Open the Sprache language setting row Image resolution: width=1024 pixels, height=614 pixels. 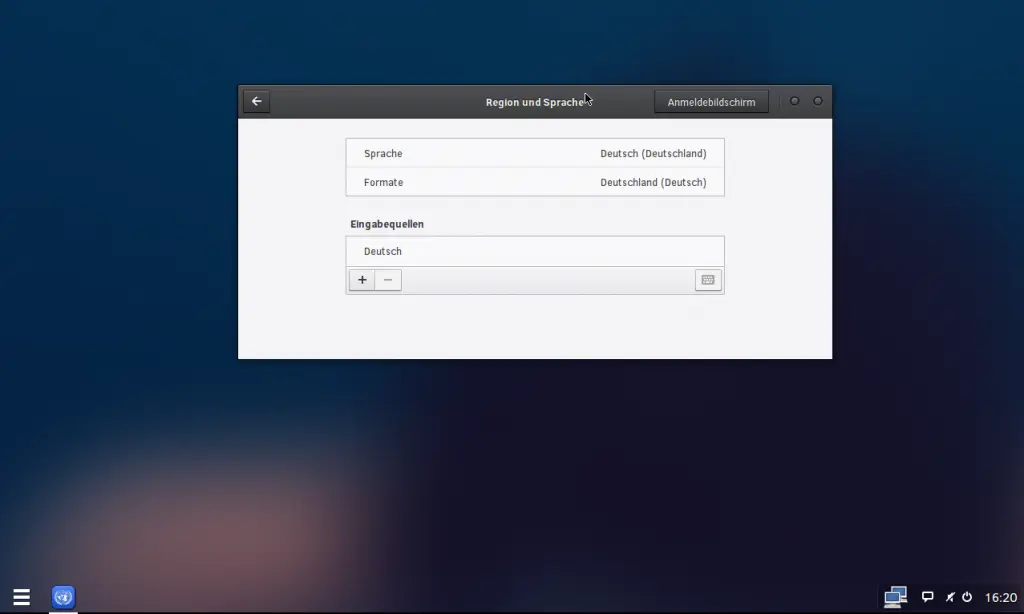[x=535, y=153]
